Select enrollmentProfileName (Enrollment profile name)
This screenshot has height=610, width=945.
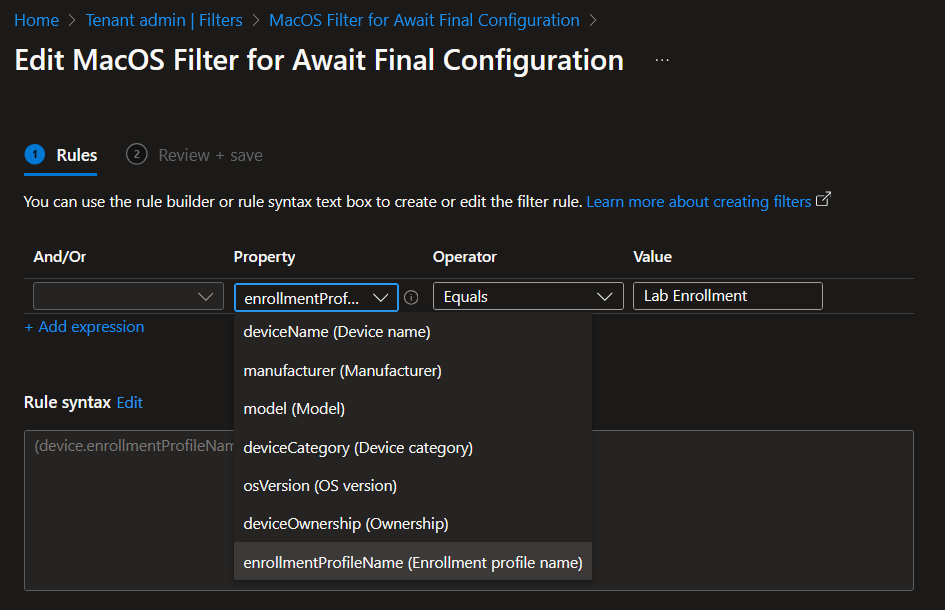point(413,562)
